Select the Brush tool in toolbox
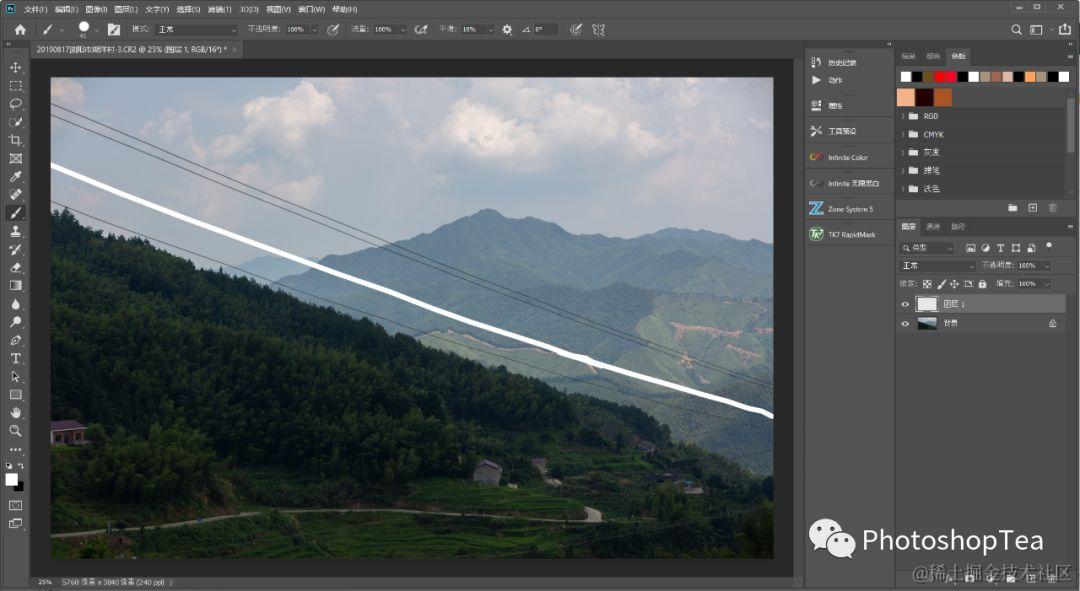1080x591 pixels. click(15, 213)
